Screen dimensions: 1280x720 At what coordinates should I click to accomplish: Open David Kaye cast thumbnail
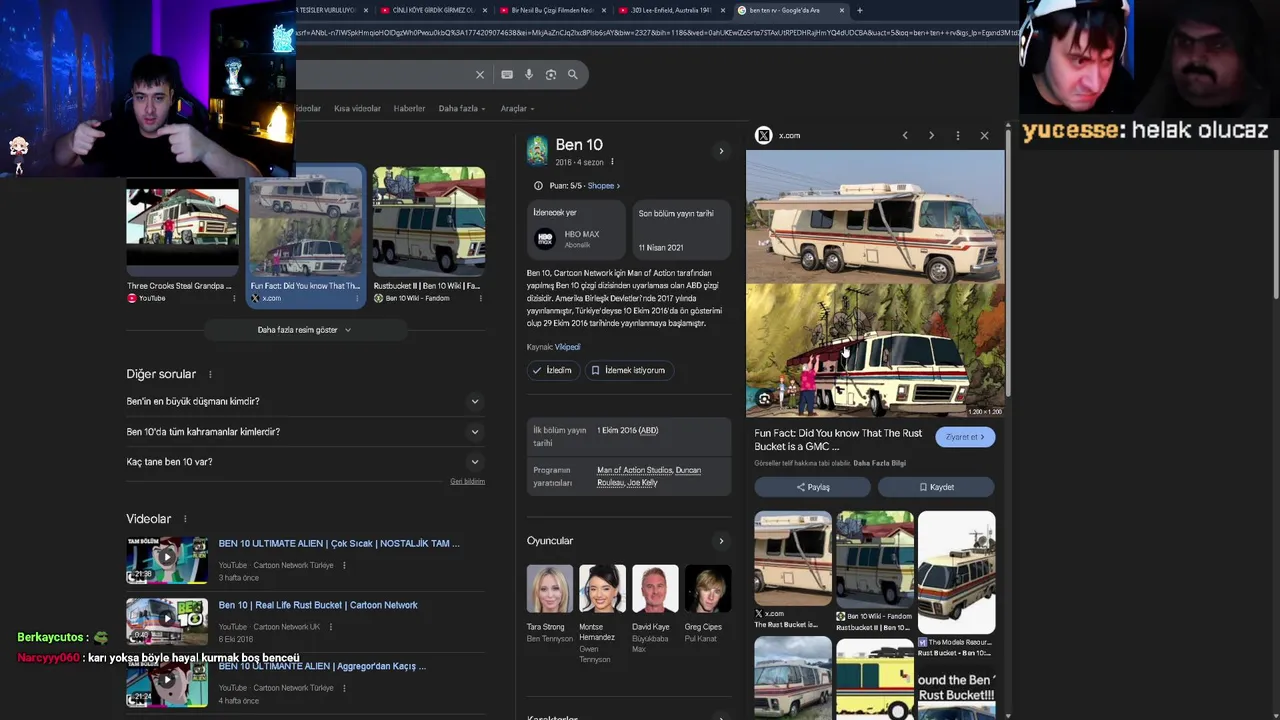point(655,589)
